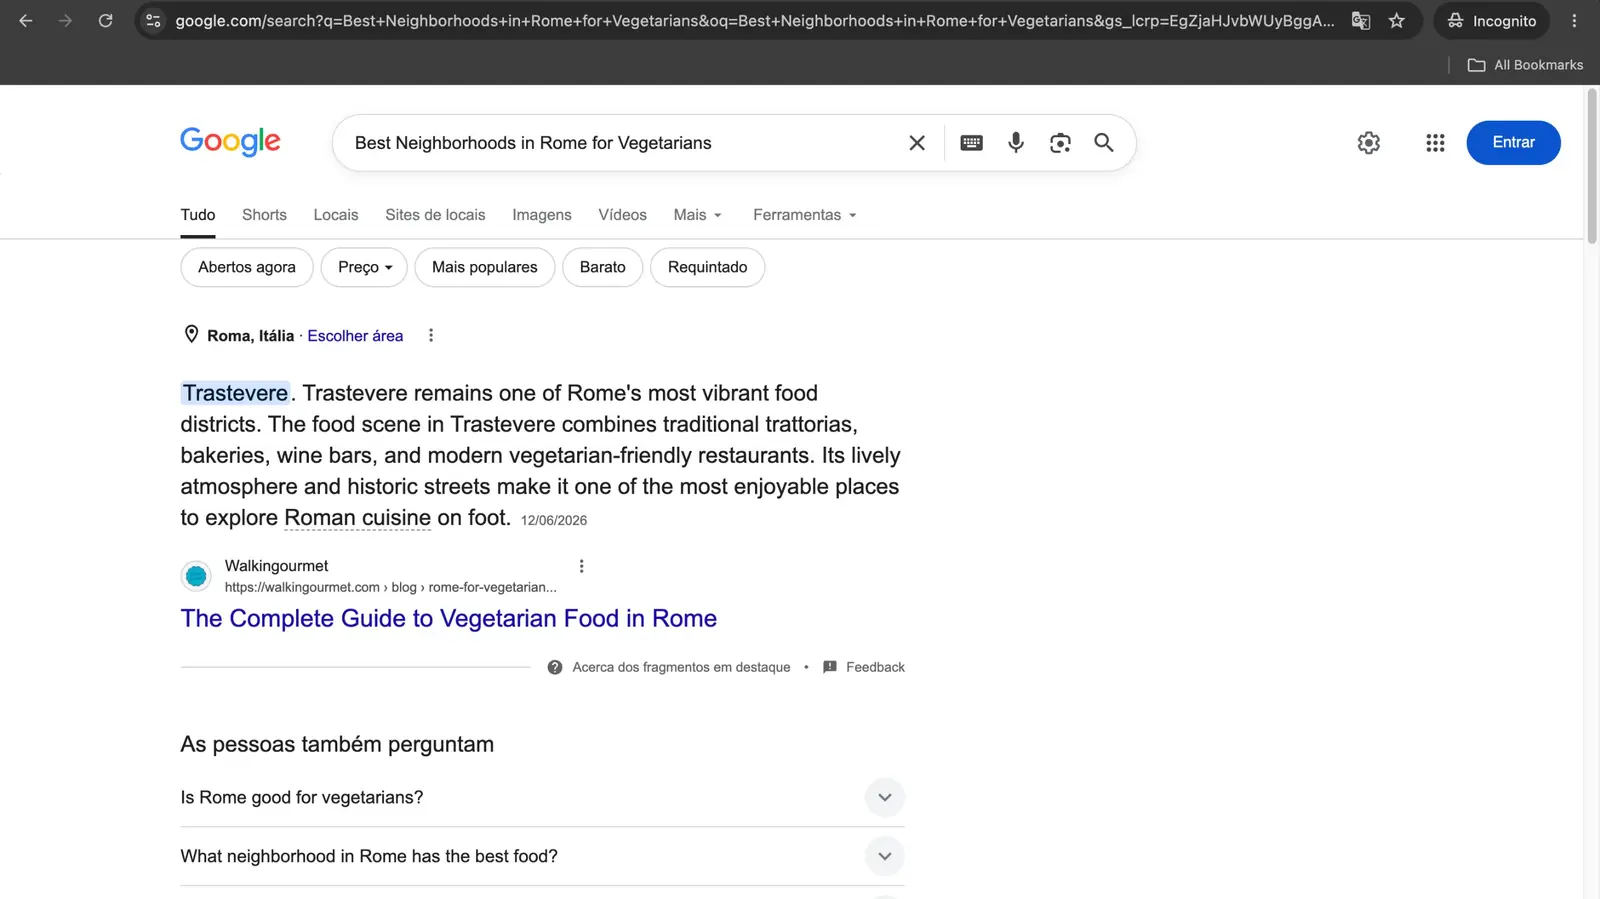Screen dimensions: 1600x899
Task: Click the translate page icon
Action: click(1361, 20)
